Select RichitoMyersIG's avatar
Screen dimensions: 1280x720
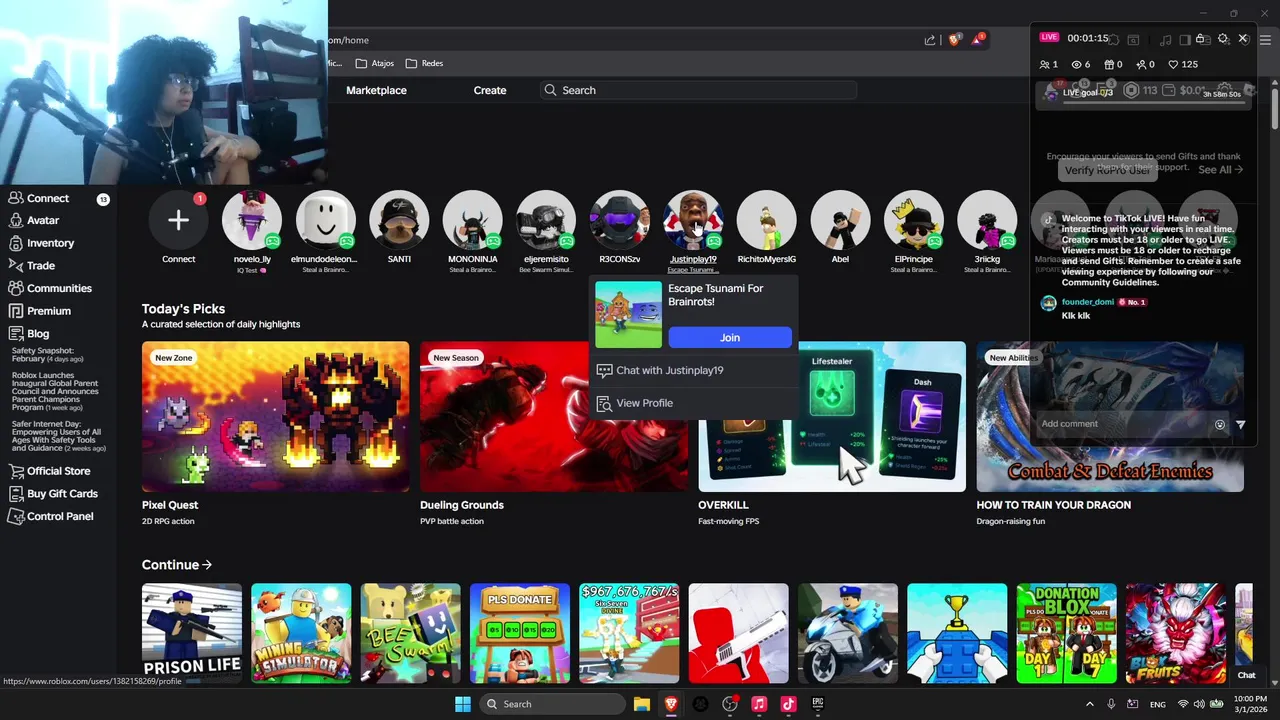[766, 220]
